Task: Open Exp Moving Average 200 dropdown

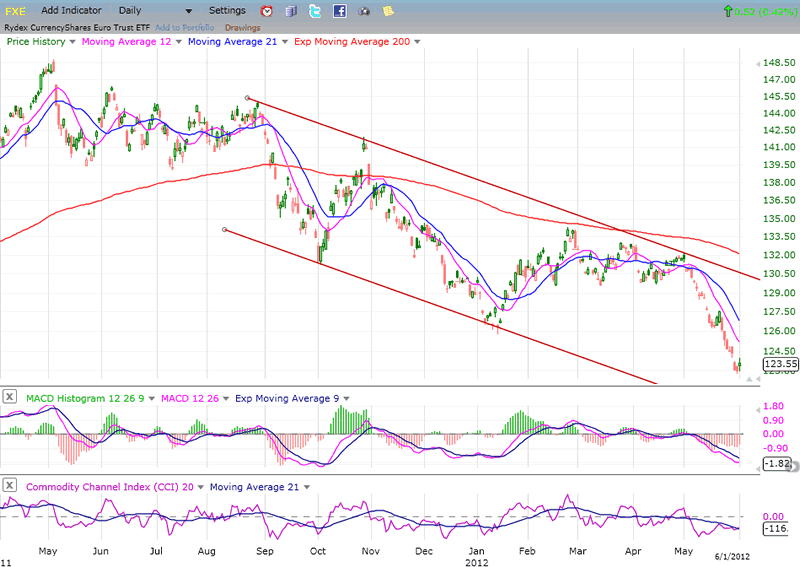Action: pyautogui.click(x=417, y=42)
